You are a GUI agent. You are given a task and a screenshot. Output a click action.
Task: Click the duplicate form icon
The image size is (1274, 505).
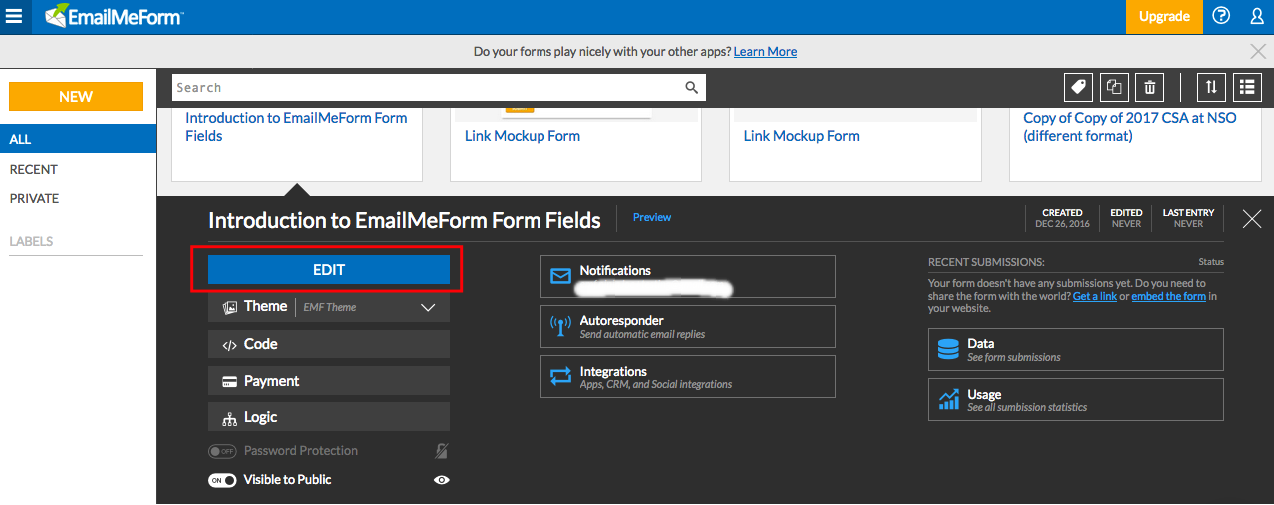pyautogui.click(x=1113, y=88)
